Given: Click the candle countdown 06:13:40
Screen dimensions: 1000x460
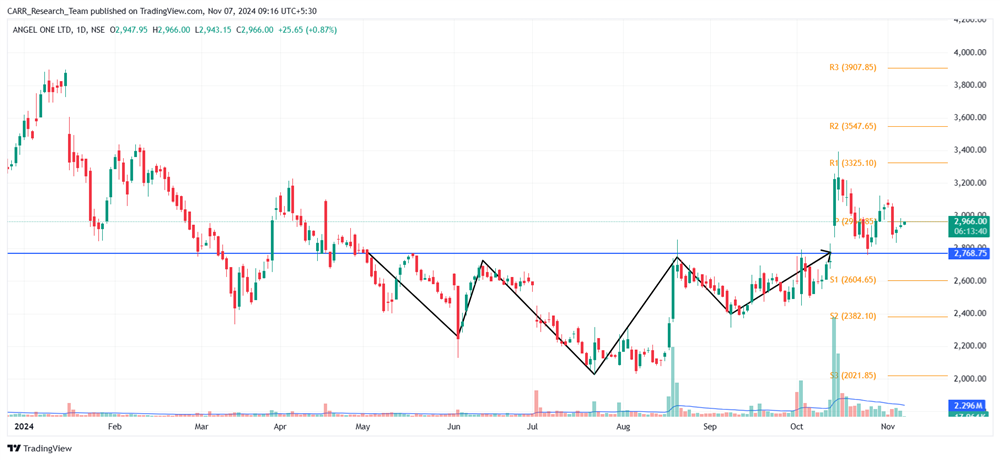Looking at the screenshot, I should pyautogui.click(x=969, y=231).
